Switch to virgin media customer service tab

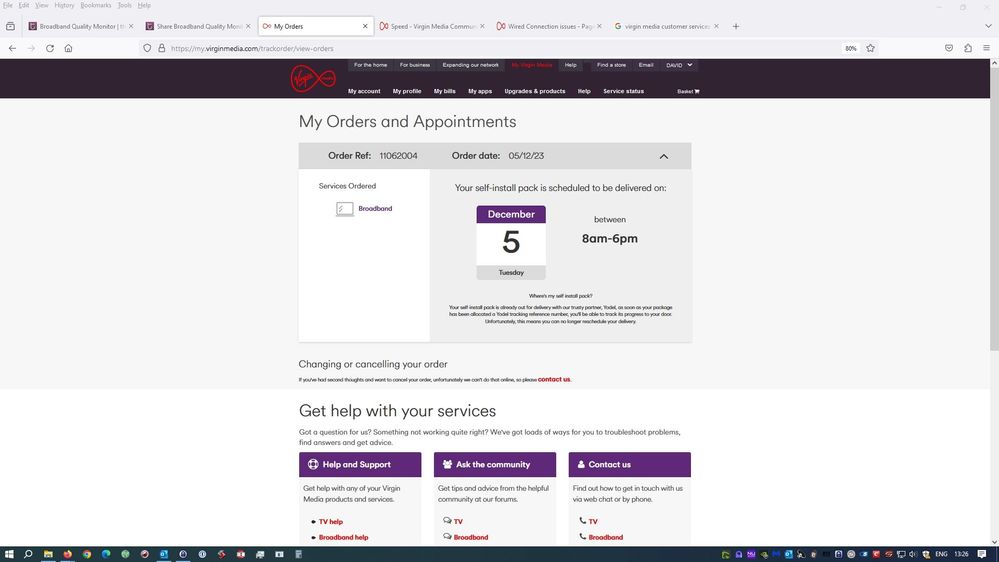[666, 26]
